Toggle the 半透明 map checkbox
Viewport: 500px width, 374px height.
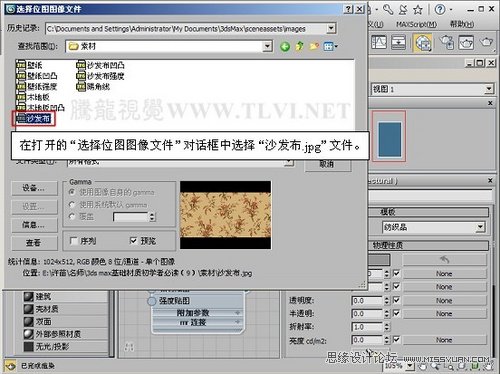[x=396, y=313]
